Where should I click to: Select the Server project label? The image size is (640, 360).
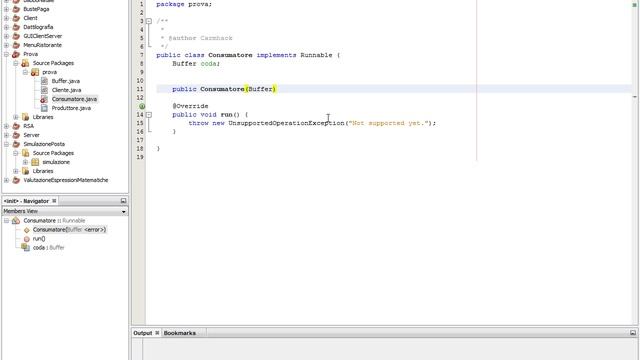31,135
